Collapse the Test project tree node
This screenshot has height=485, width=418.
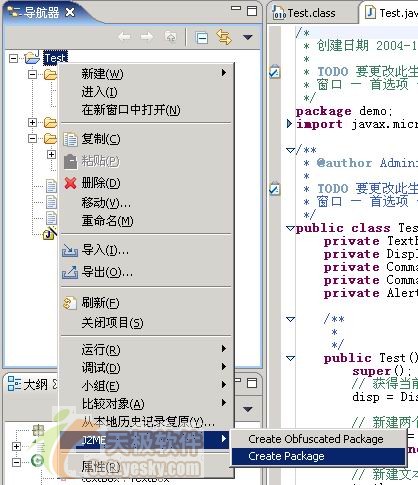[x=14, y=59]
